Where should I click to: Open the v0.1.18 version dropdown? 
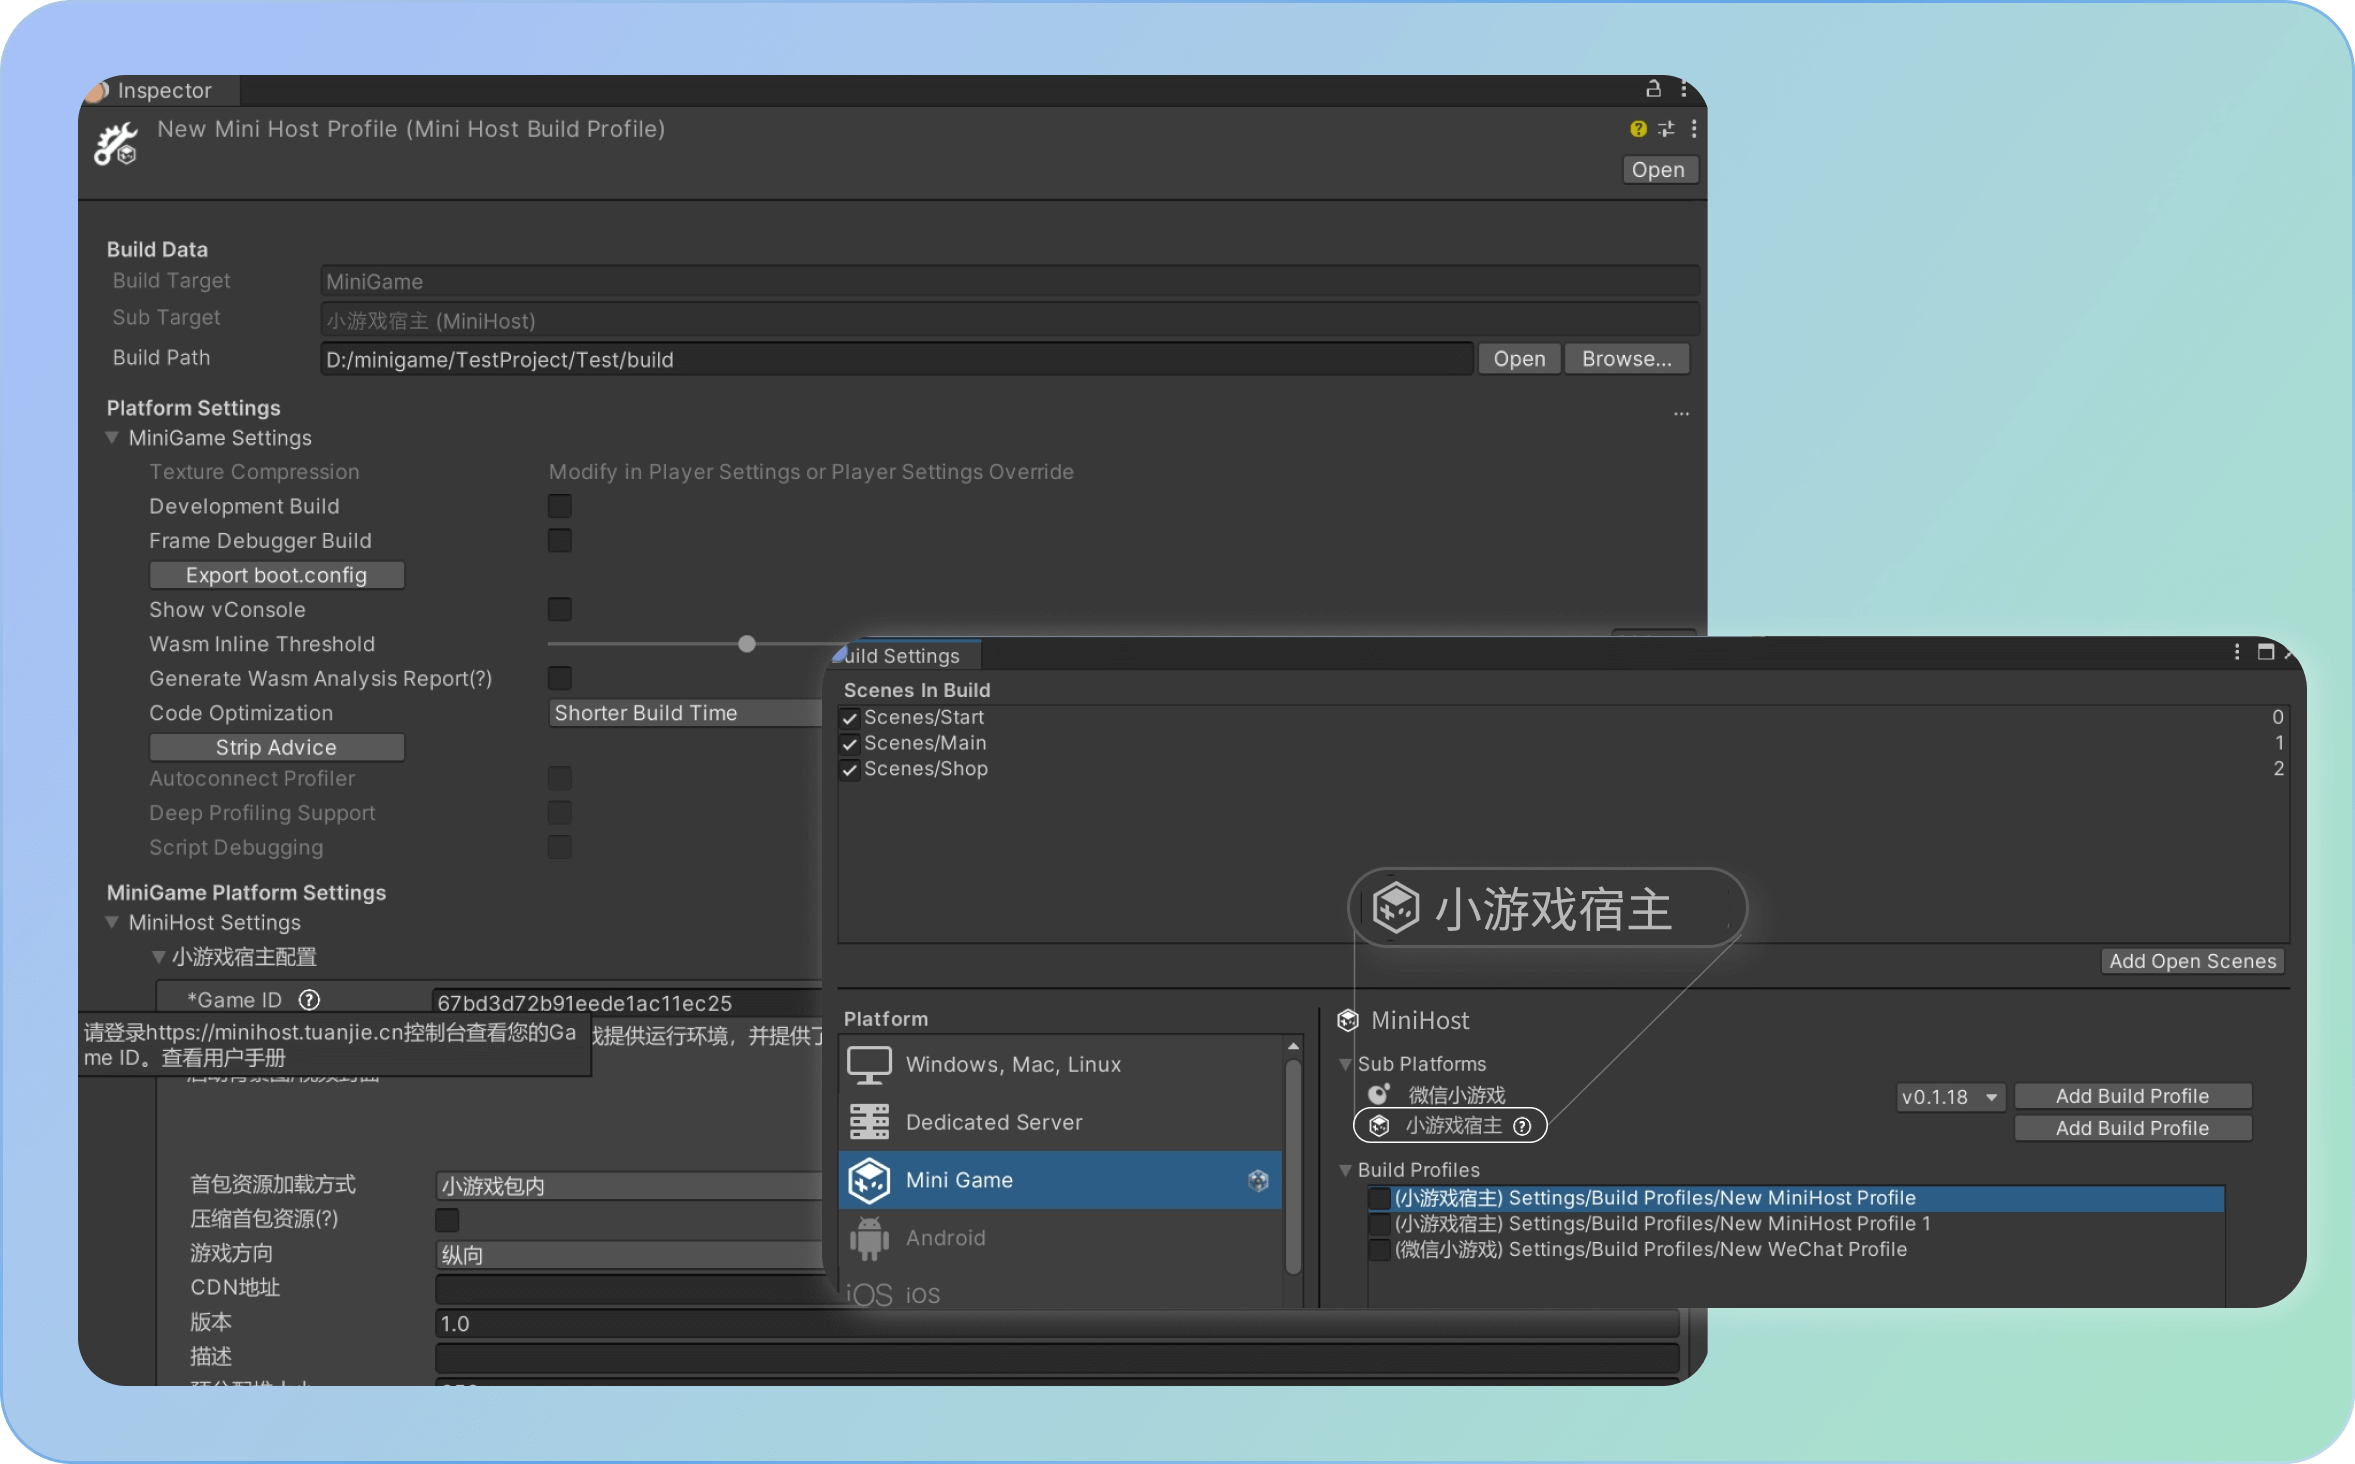click(x=1951, y=1097)
